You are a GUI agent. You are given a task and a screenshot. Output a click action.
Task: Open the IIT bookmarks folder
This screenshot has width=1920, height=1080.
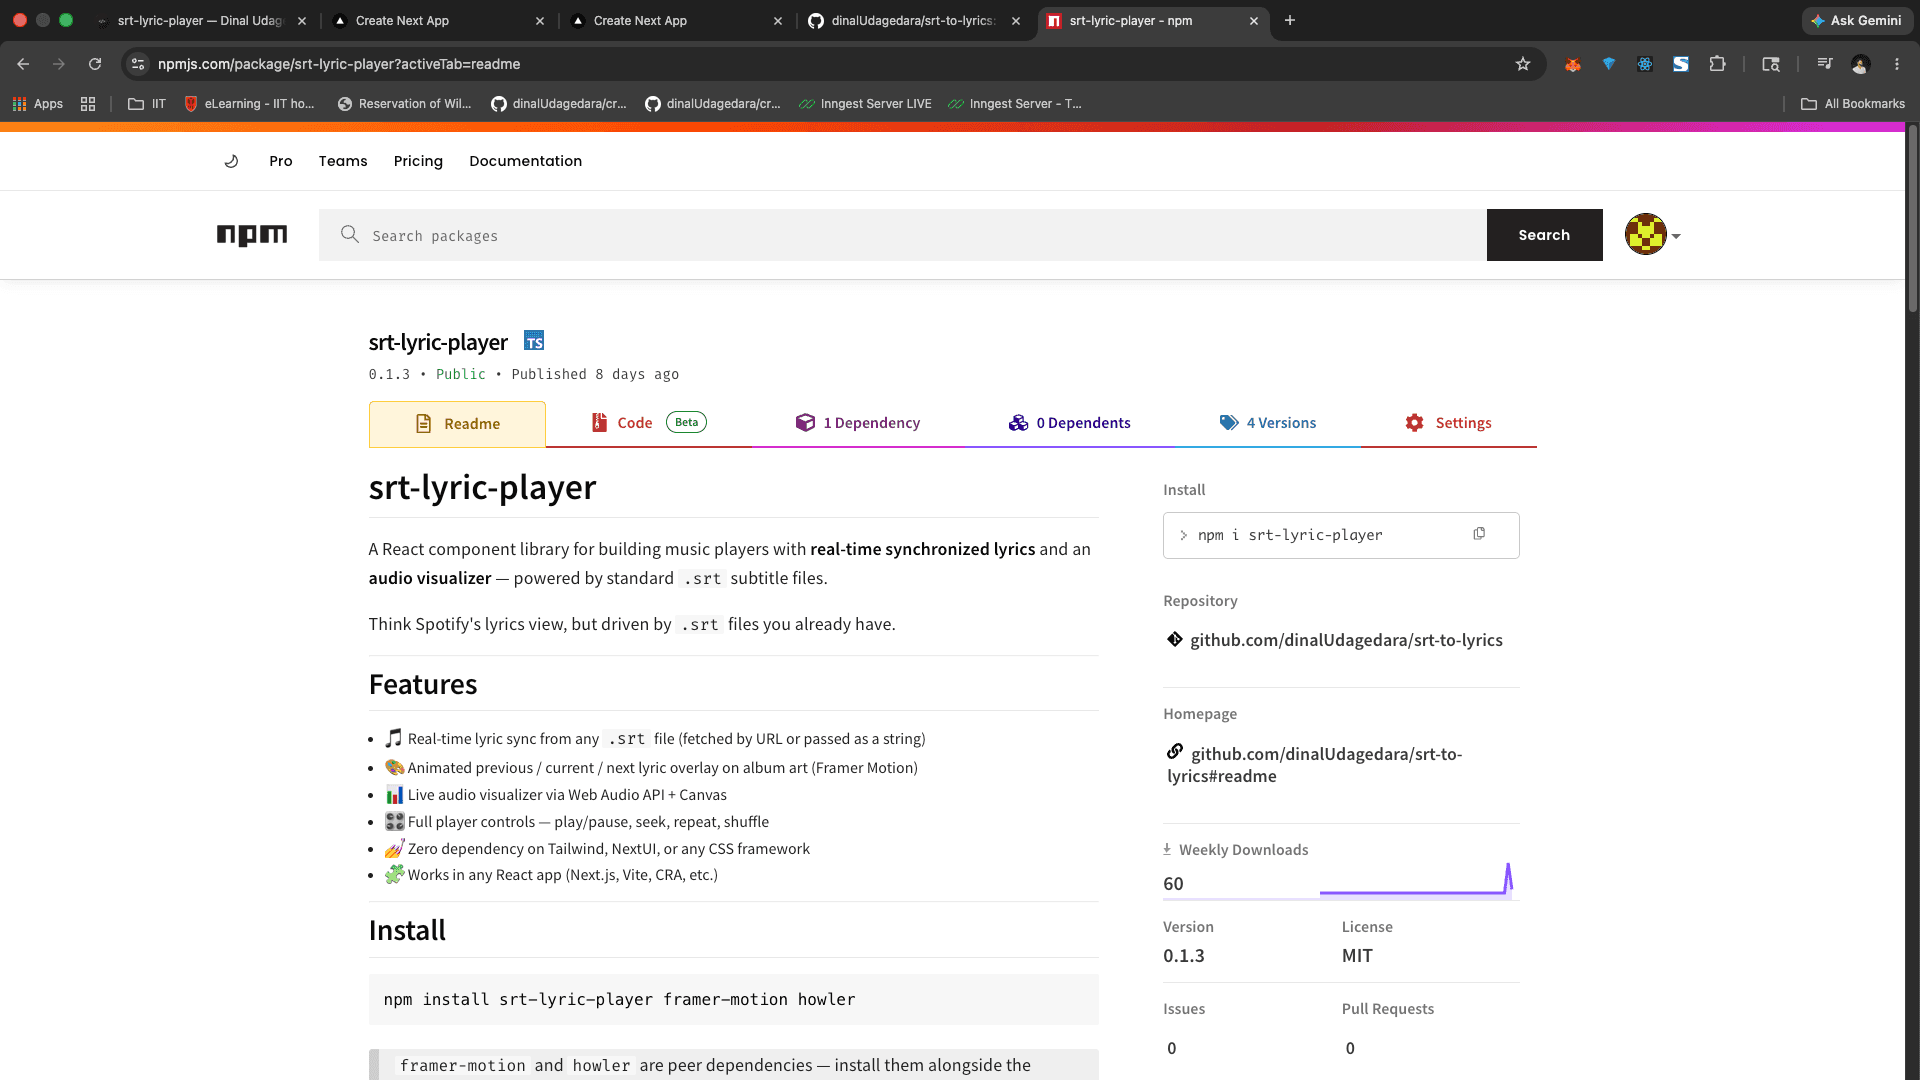point(147,104)
